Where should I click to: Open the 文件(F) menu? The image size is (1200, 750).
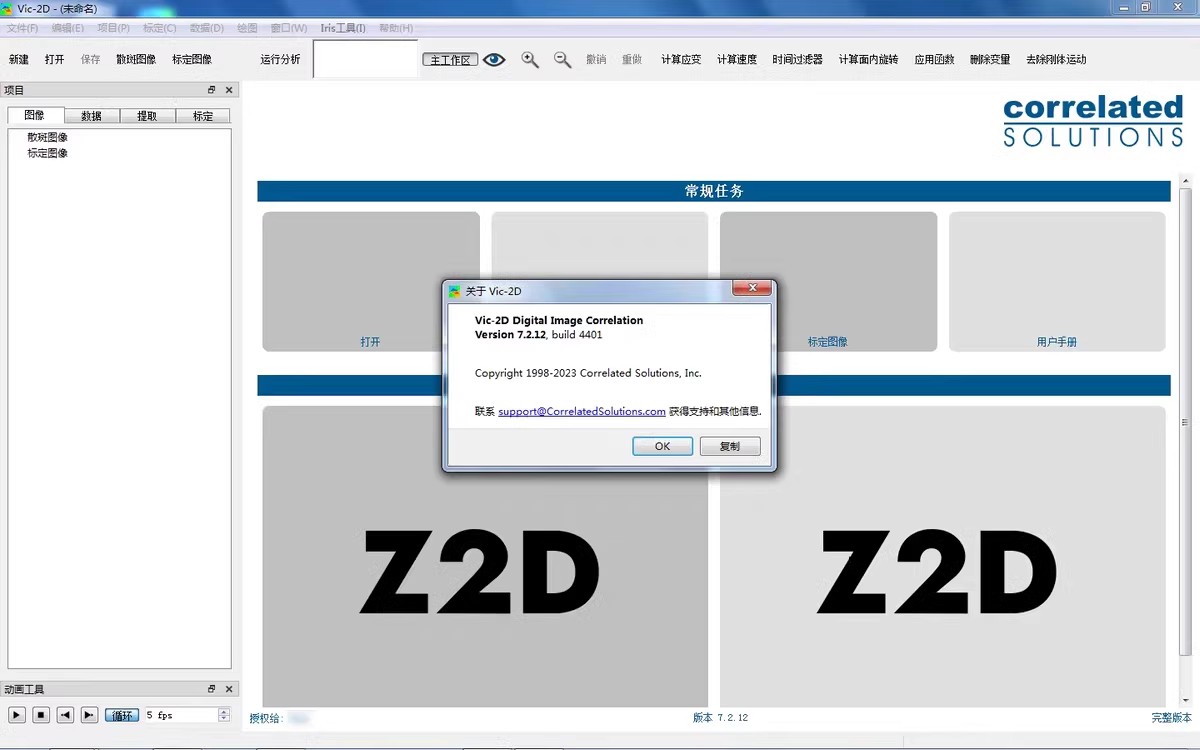coord(22,28)
